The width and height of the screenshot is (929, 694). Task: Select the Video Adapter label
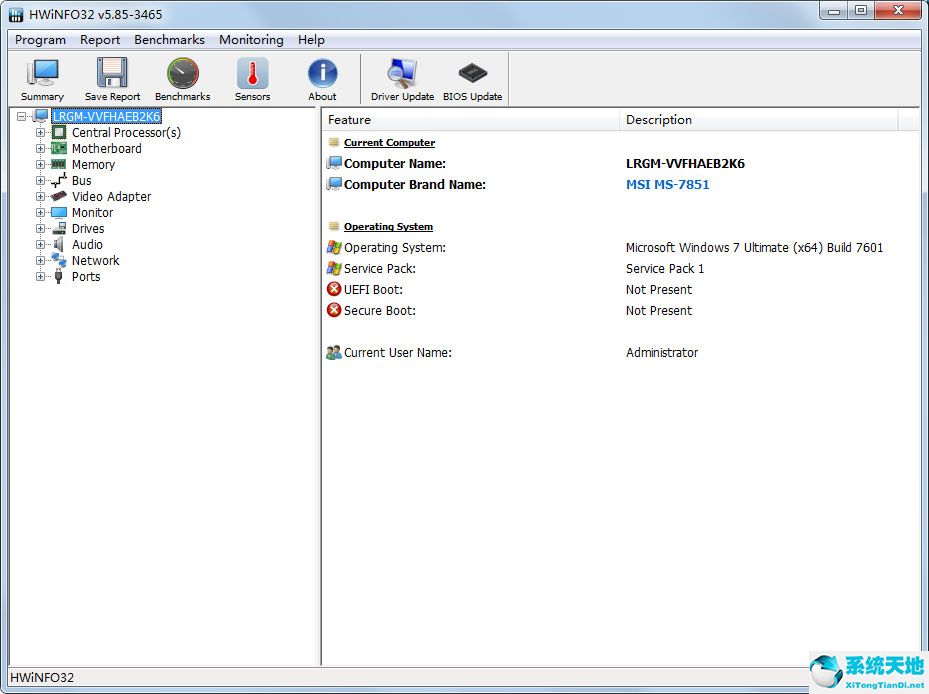pos(111,196)
